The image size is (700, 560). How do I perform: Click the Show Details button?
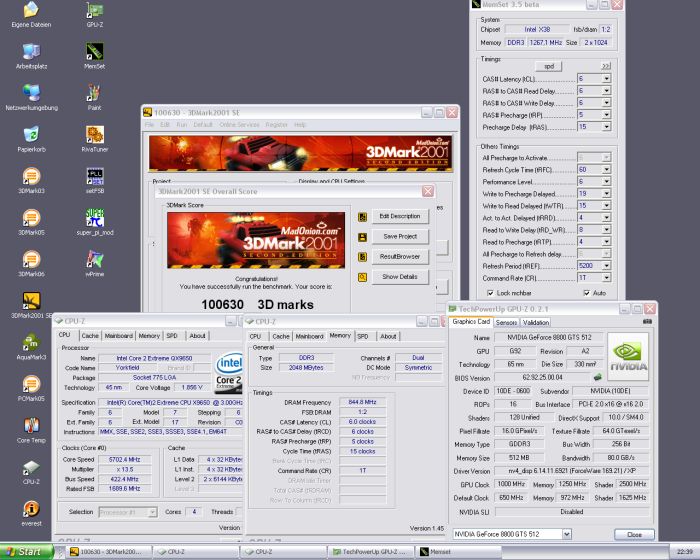click(x=400, y=277)
